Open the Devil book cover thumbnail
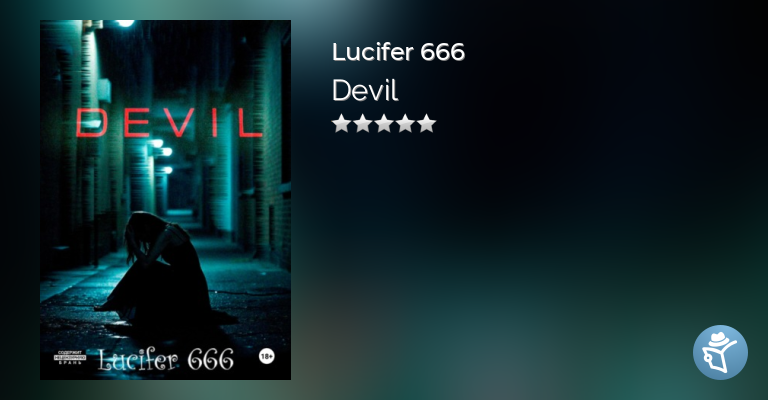Viewport: 768px width, 400px height. pyautogui.click(x=166, y=200)
